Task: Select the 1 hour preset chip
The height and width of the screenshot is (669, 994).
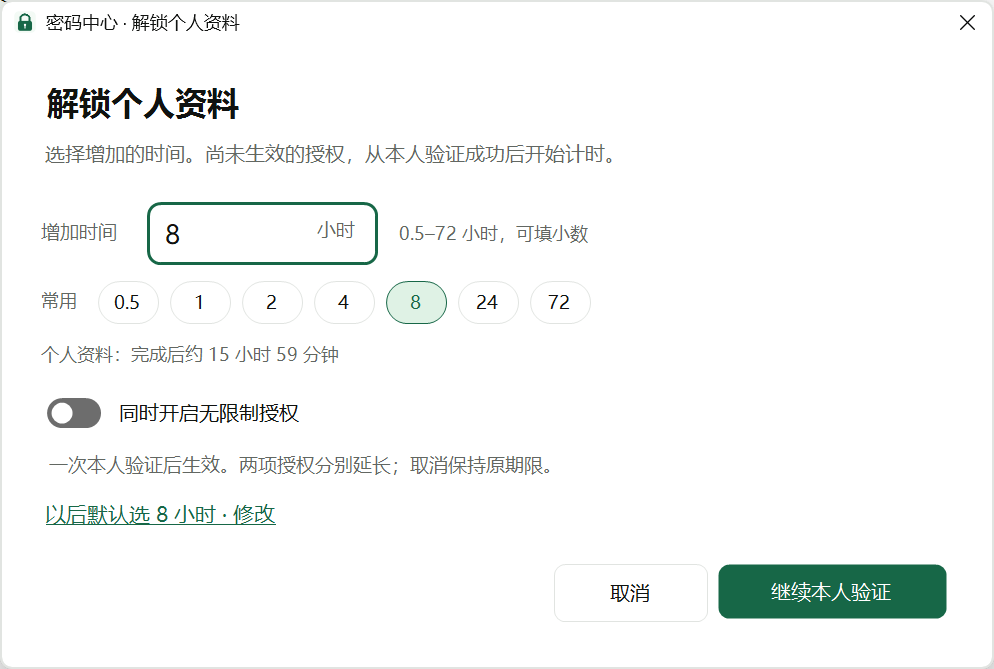Action: pos(200,302)
